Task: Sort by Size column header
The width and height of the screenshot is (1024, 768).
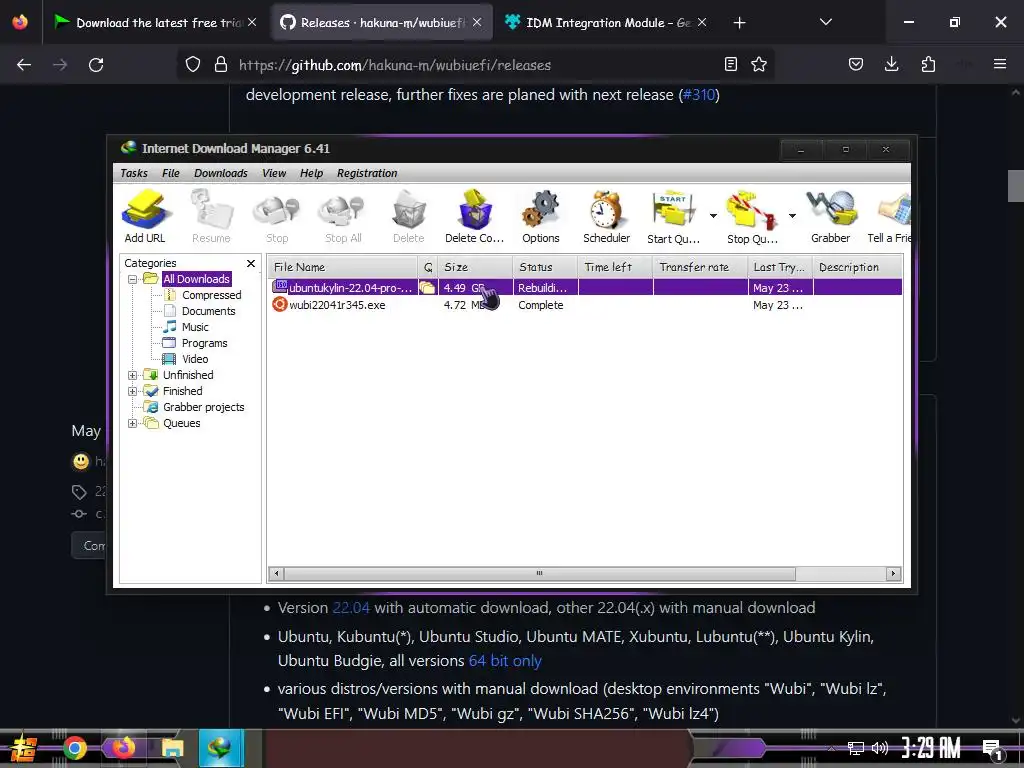Action: coord(475,267)
